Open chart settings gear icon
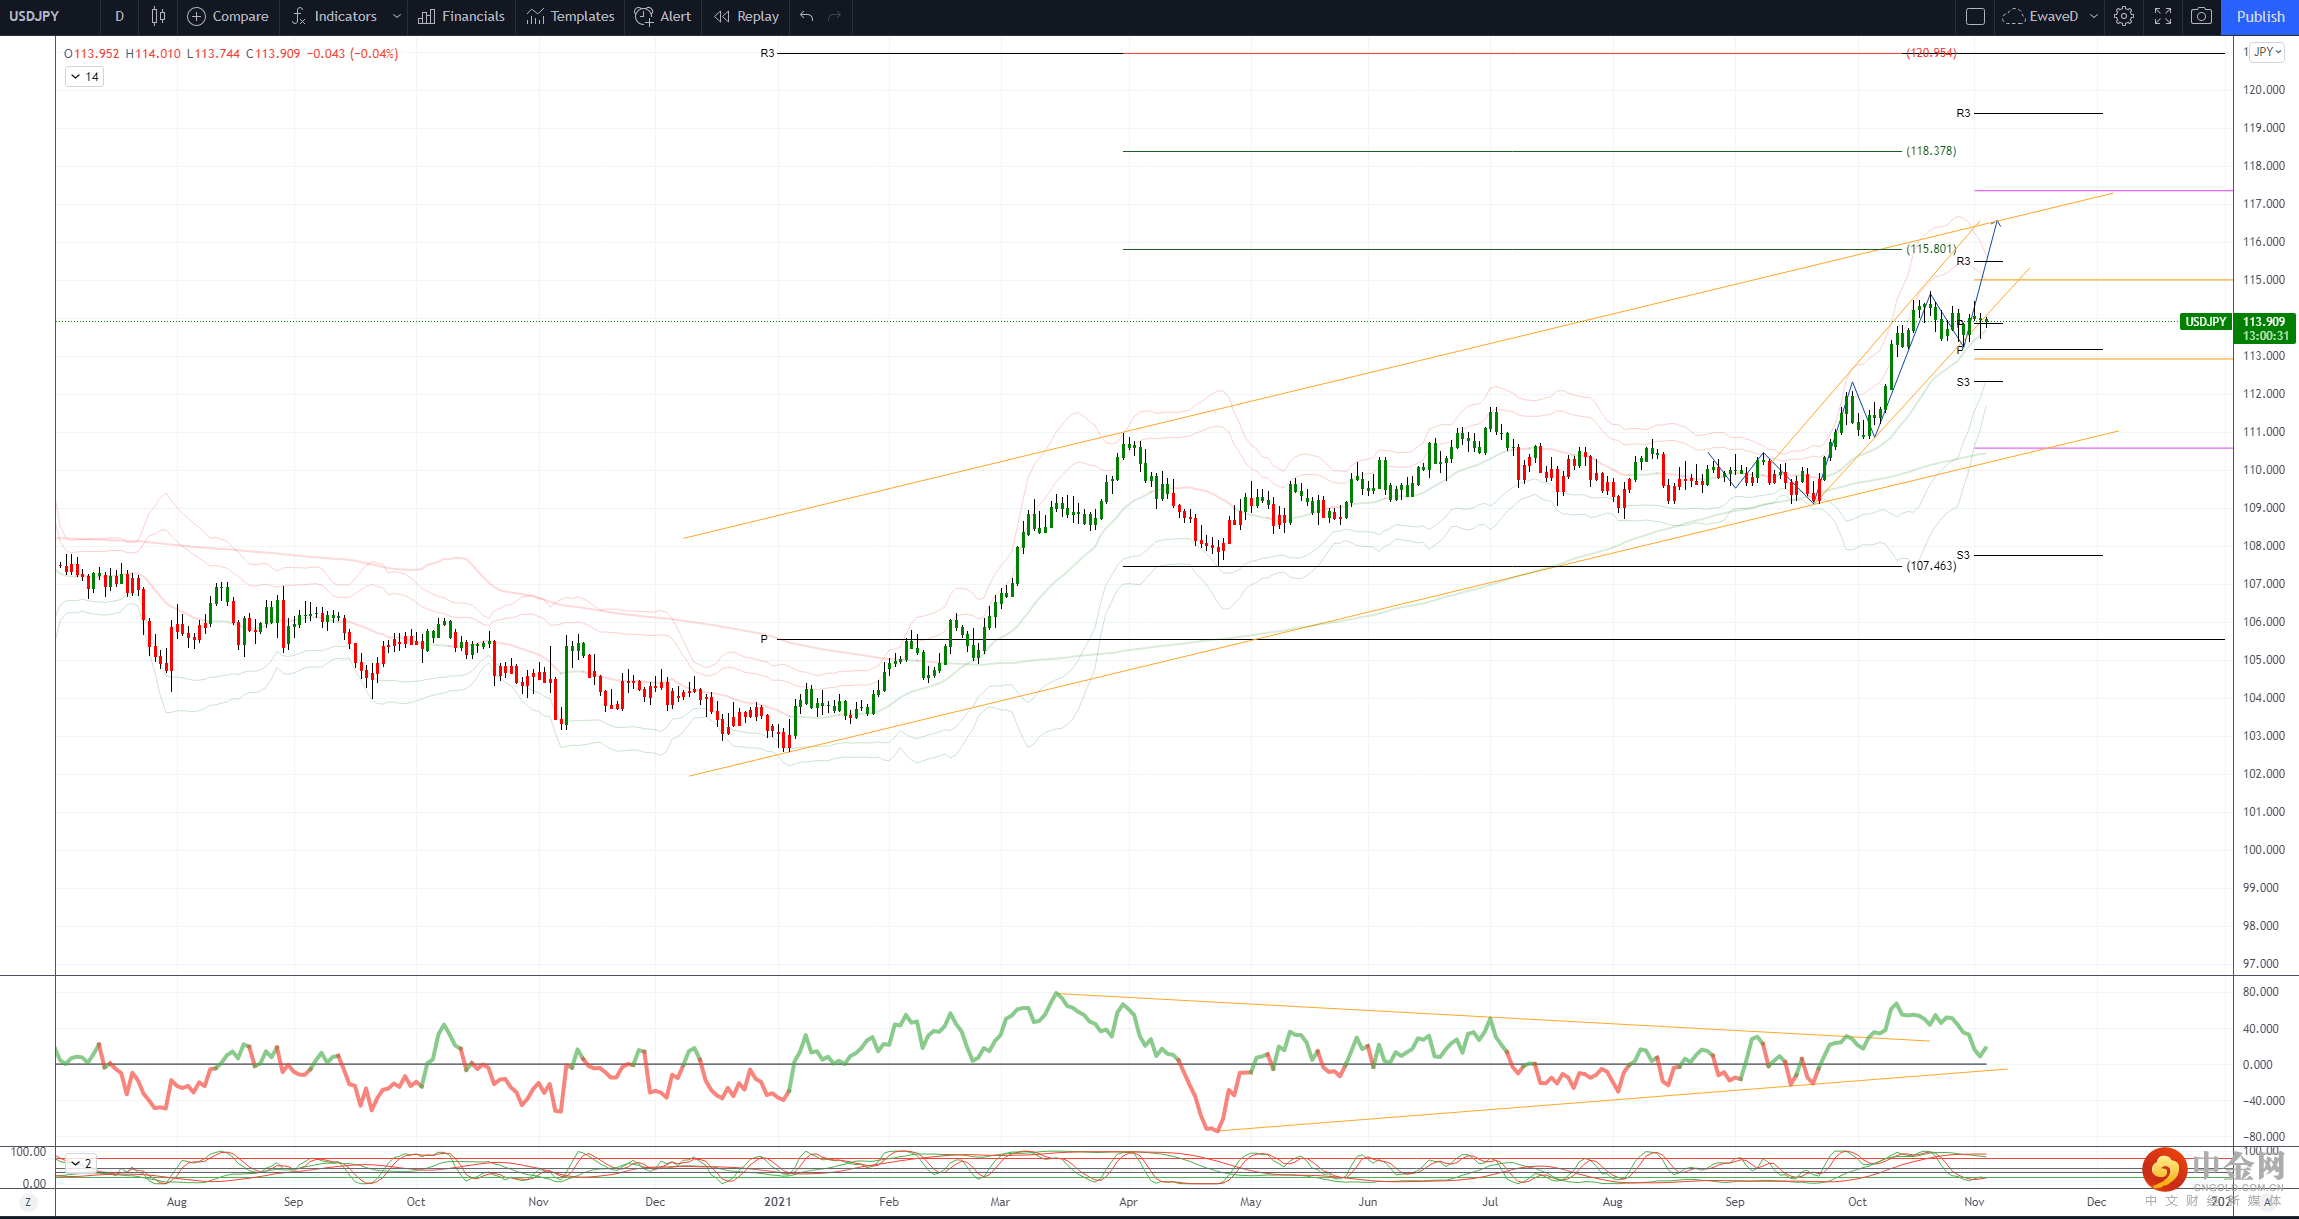Viewport: 2299px width, 1219px height. click(2124, 16)
